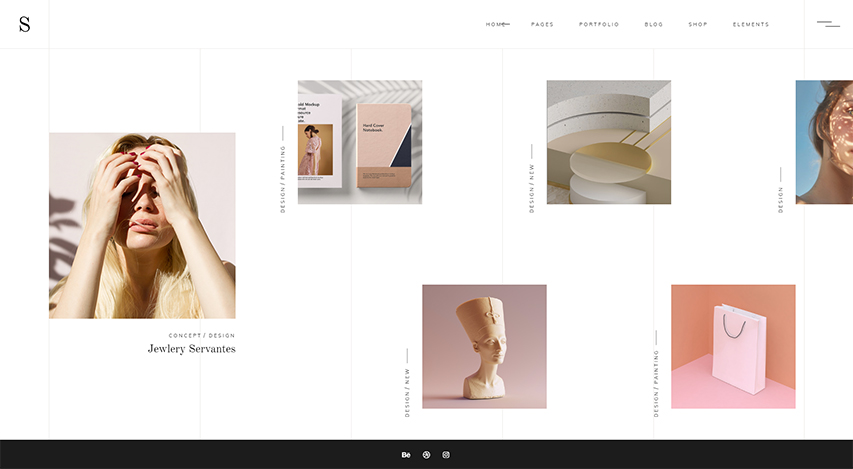Open the Behance social link
Viewport: 853px width, 469px height.
pyautogui.click(x=406, y=455)
